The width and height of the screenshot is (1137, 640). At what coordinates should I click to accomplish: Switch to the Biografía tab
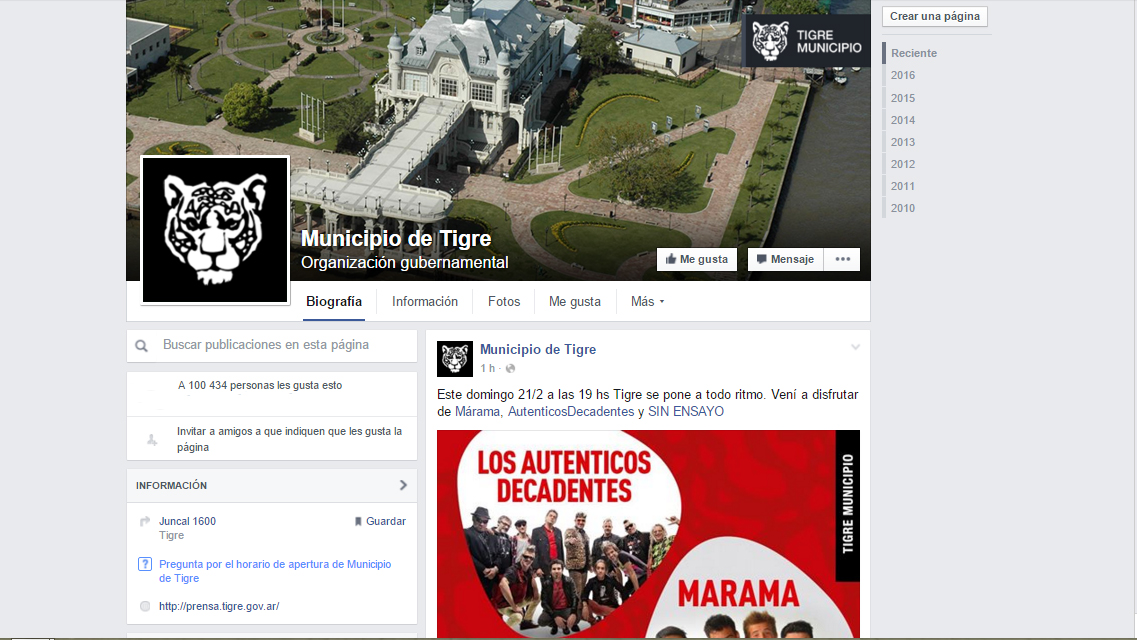pyautogui.click(x=334, y=302)
